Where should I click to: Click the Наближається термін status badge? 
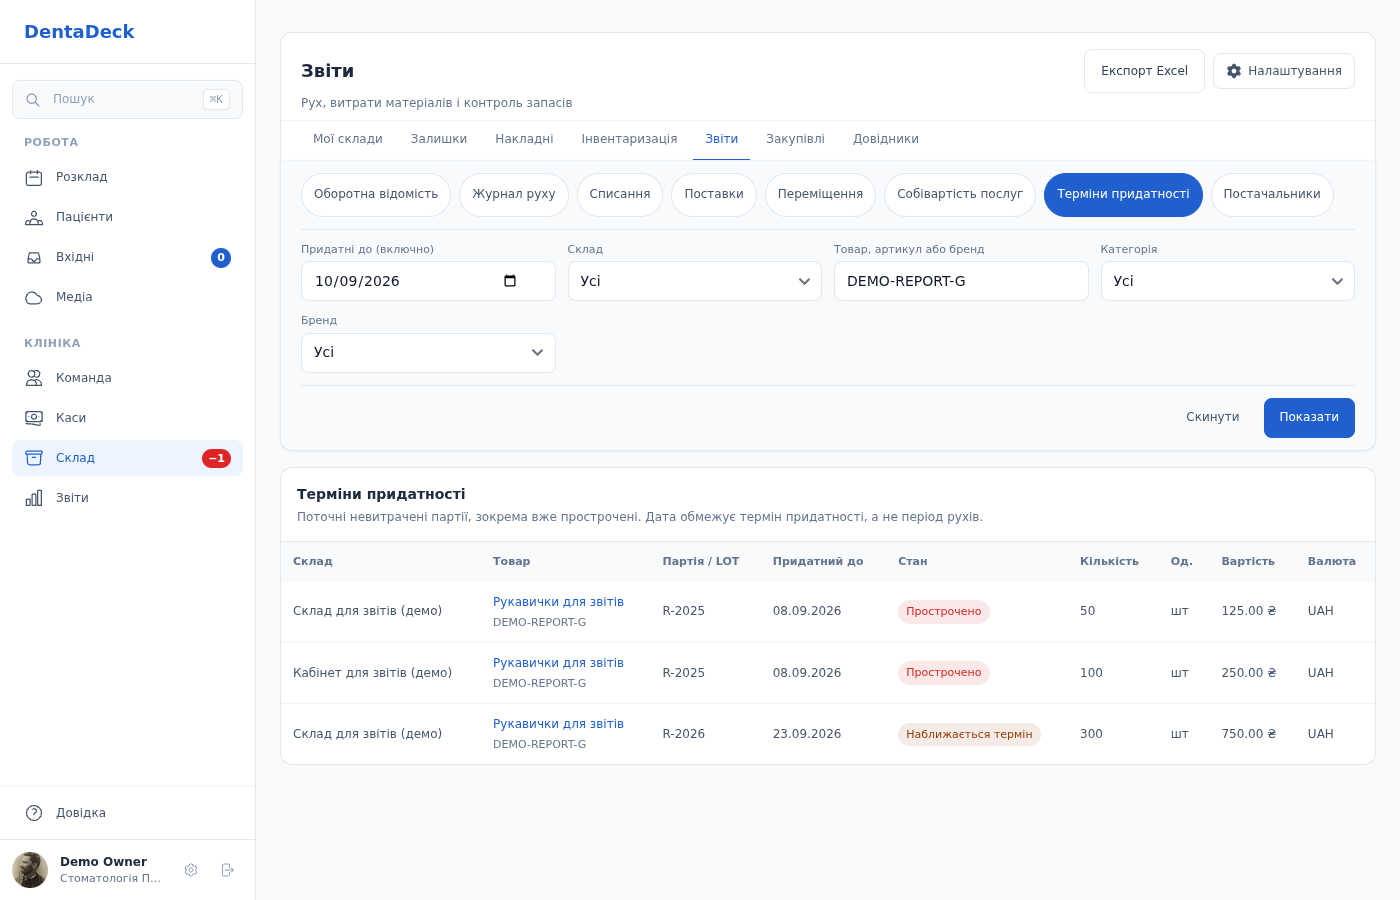click(969, 735)
